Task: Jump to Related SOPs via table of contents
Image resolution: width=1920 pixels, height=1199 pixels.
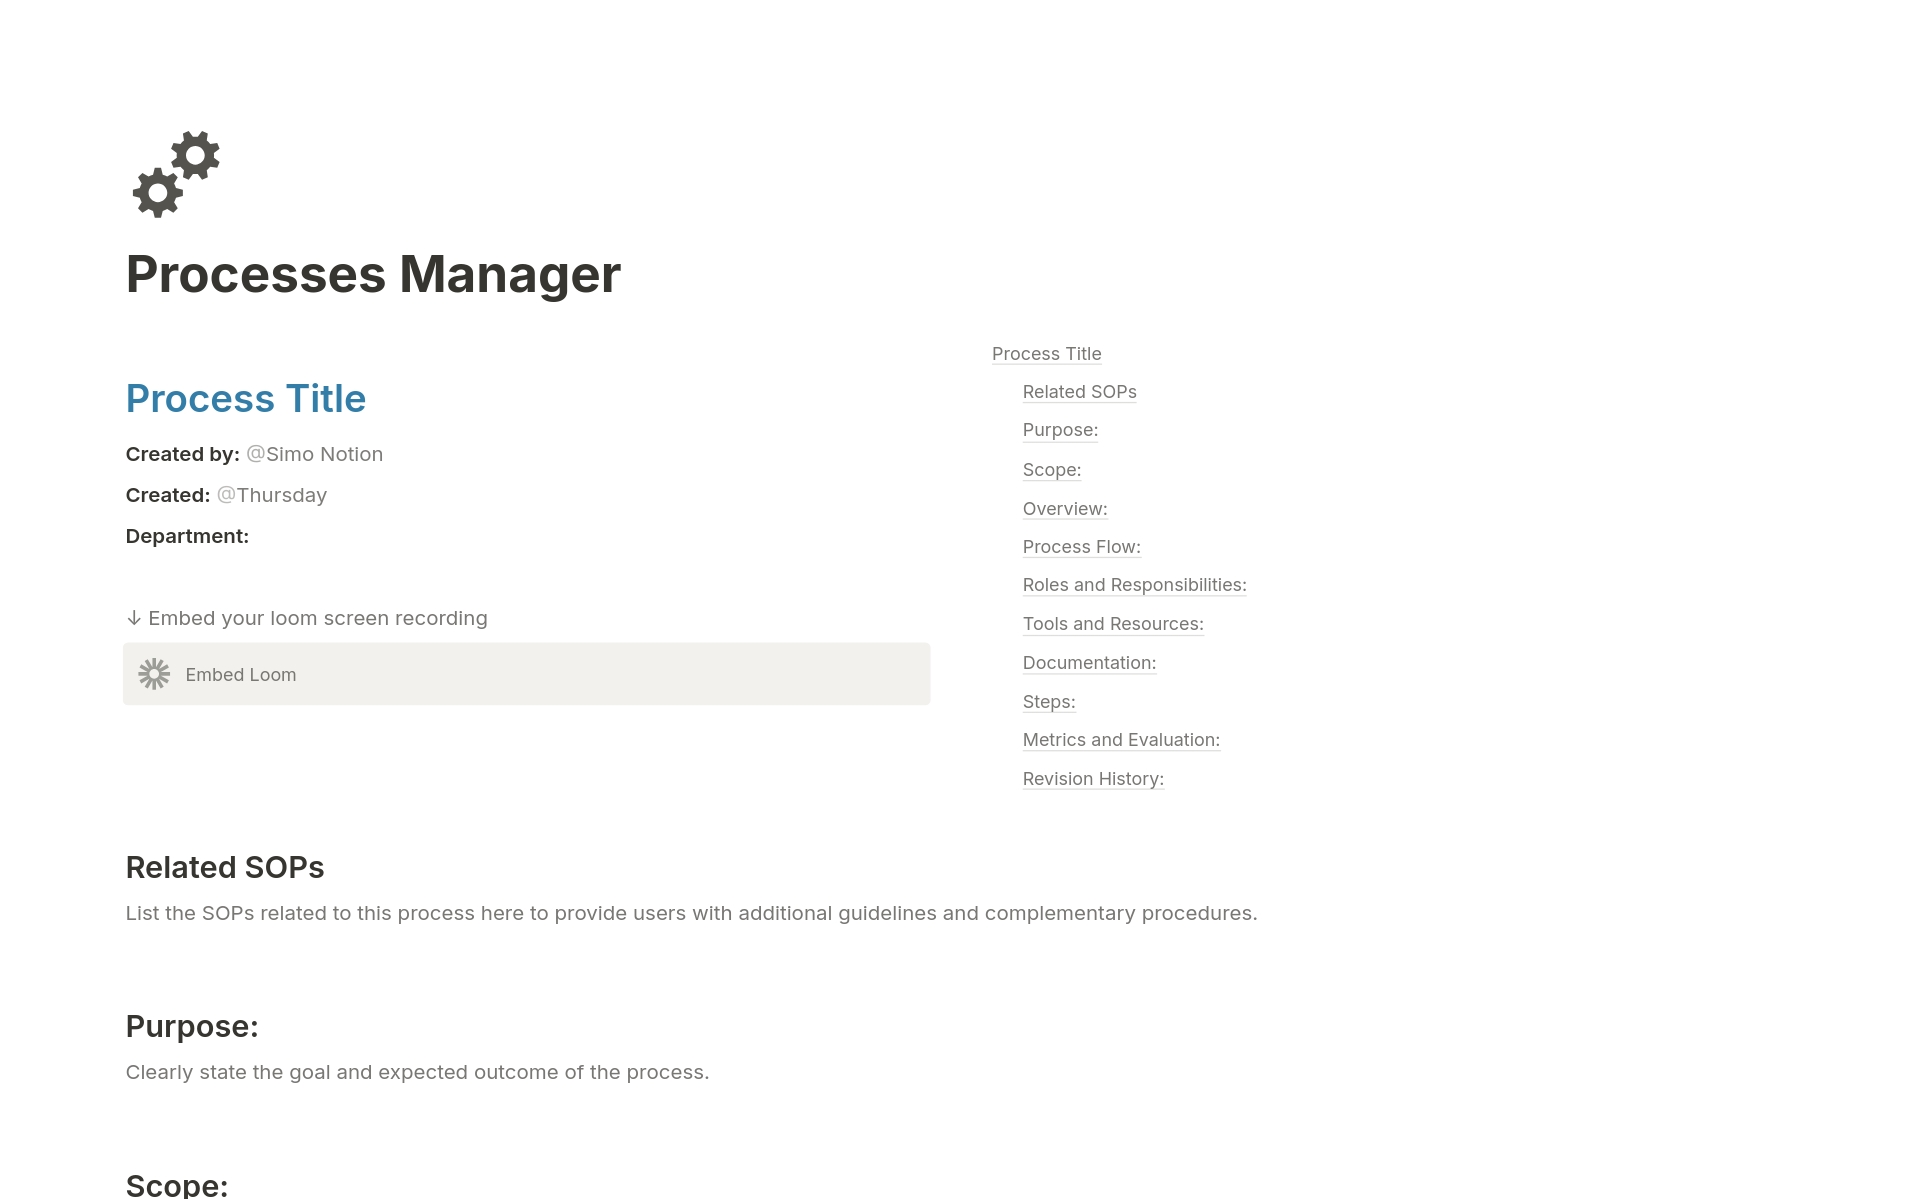Action: click(x=1079, y=392)
